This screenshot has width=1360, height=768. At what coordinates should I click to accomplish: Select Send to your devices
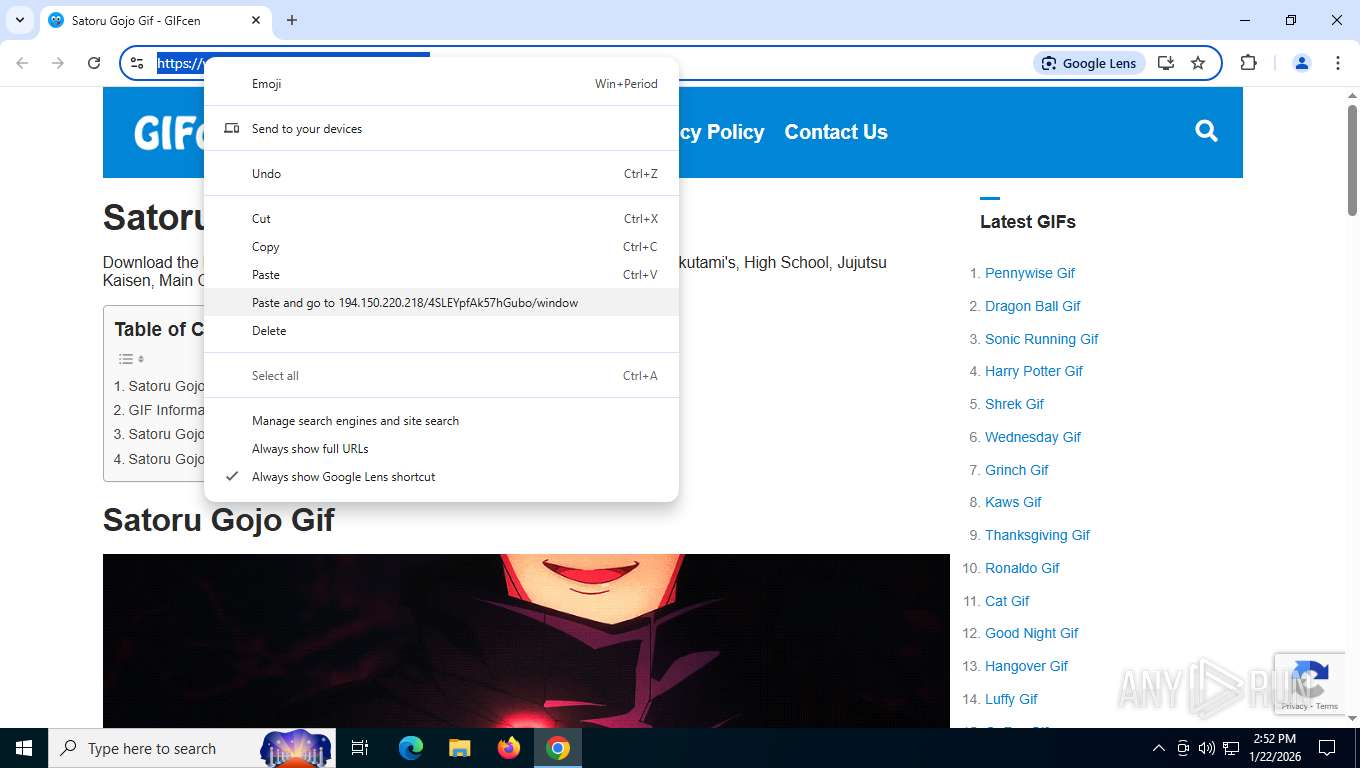(441, 129)
